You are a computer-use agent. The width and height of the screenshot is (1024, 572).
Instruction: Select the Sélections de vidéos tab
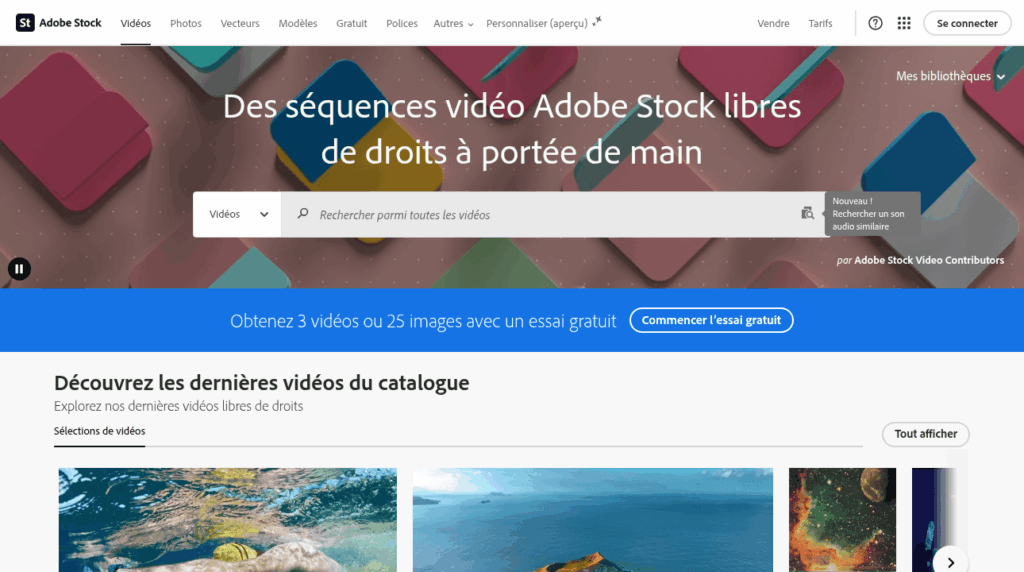(x=99, y=431)
